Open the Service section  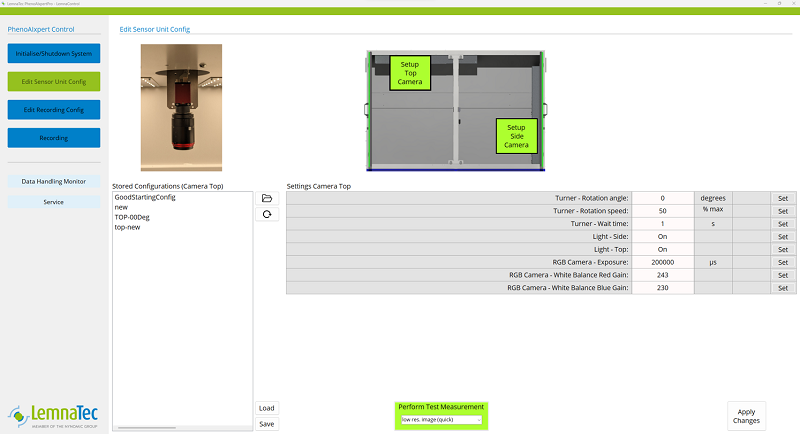(x=54, y=202)
